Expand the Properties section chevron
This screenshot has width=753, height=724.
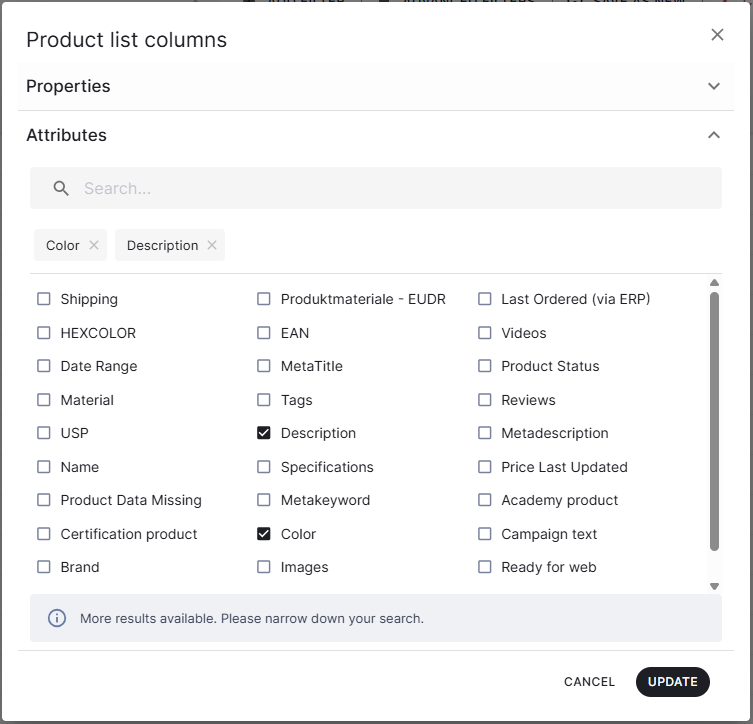714,86
